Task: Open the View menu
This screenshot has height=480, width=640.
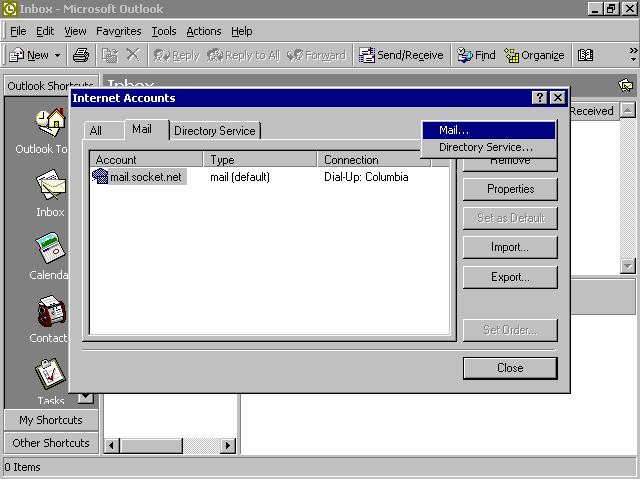Action: click(x=75, y=31)
